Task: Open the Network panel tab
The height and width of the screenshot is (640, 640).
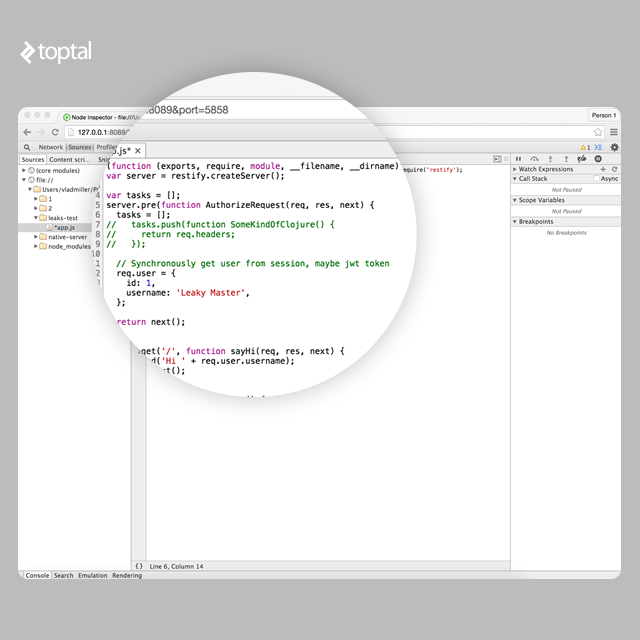Action: tap(51, 147)
